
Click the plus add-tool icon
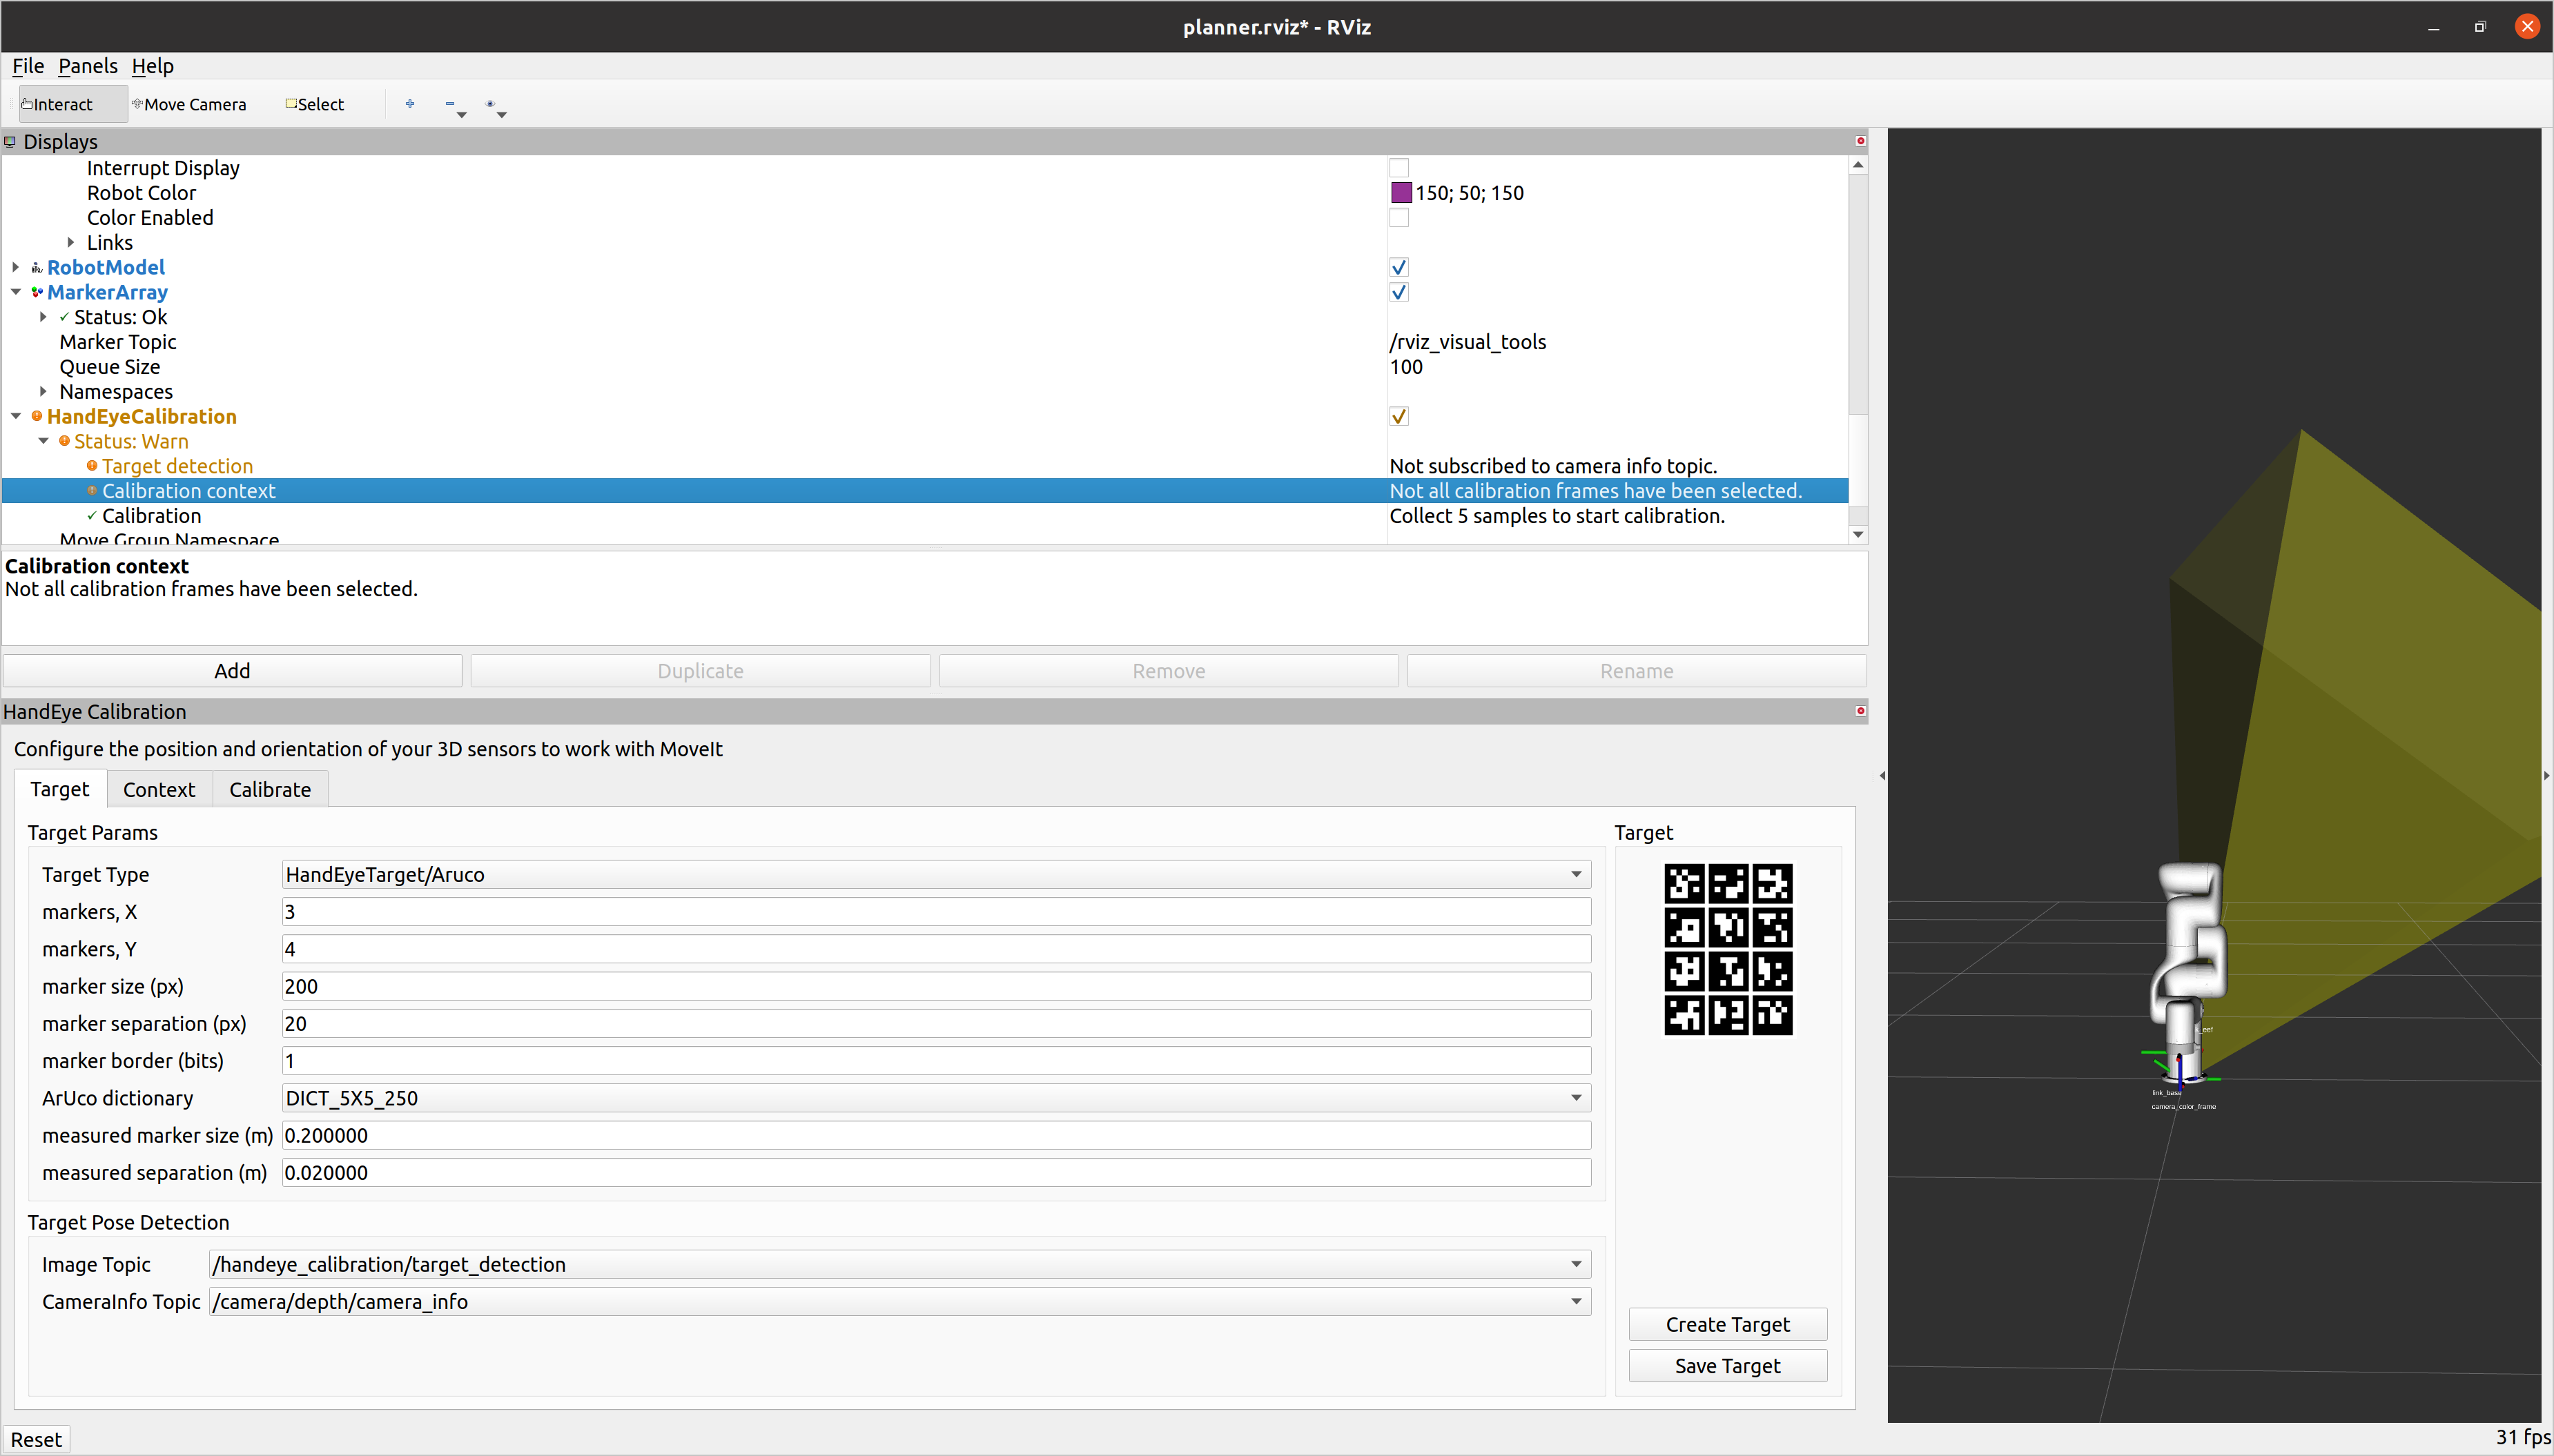pyautogui.click(x=410, y=103)
